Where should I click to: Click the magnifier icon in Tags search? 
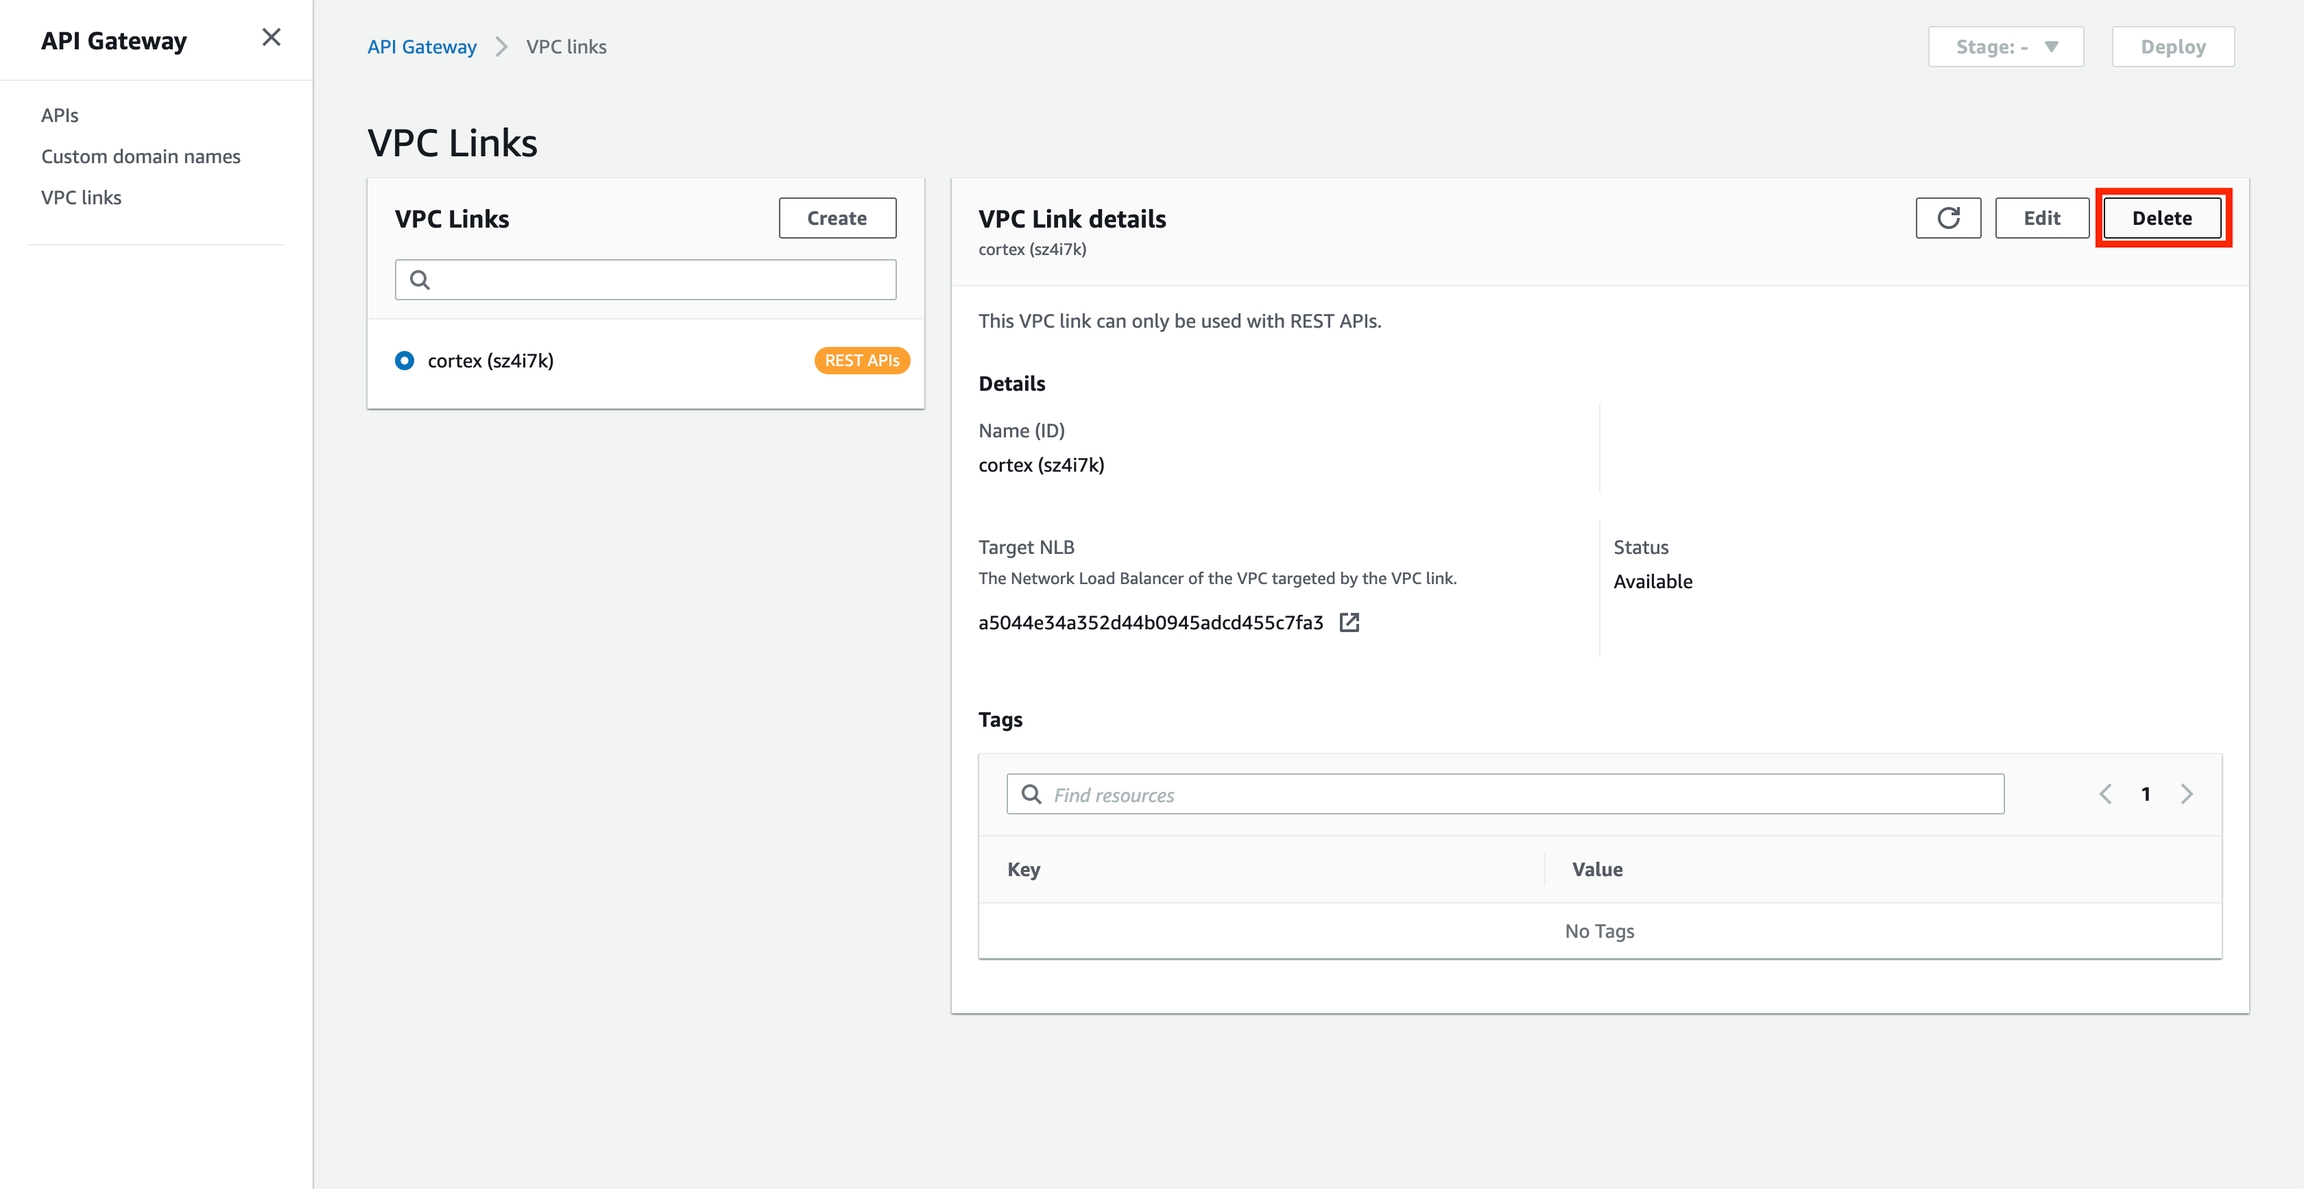(1031, 794)
